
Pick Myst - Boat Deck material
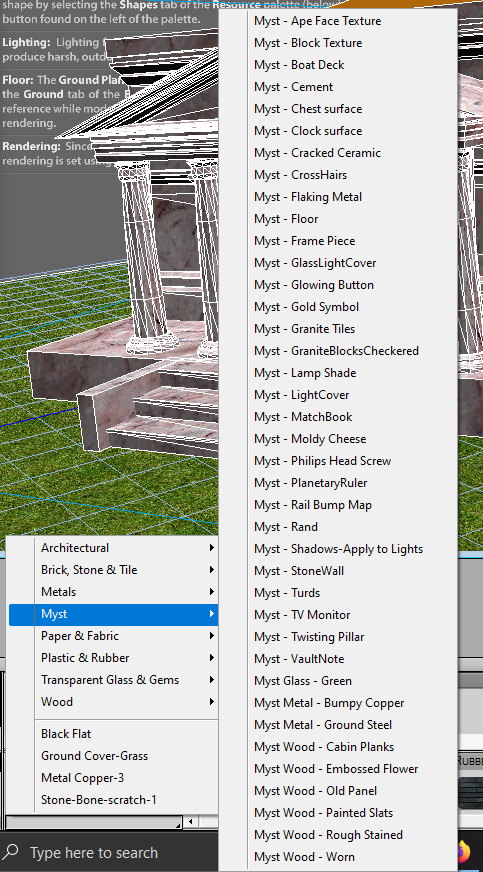pyautogui.click(x=338, y=65)
